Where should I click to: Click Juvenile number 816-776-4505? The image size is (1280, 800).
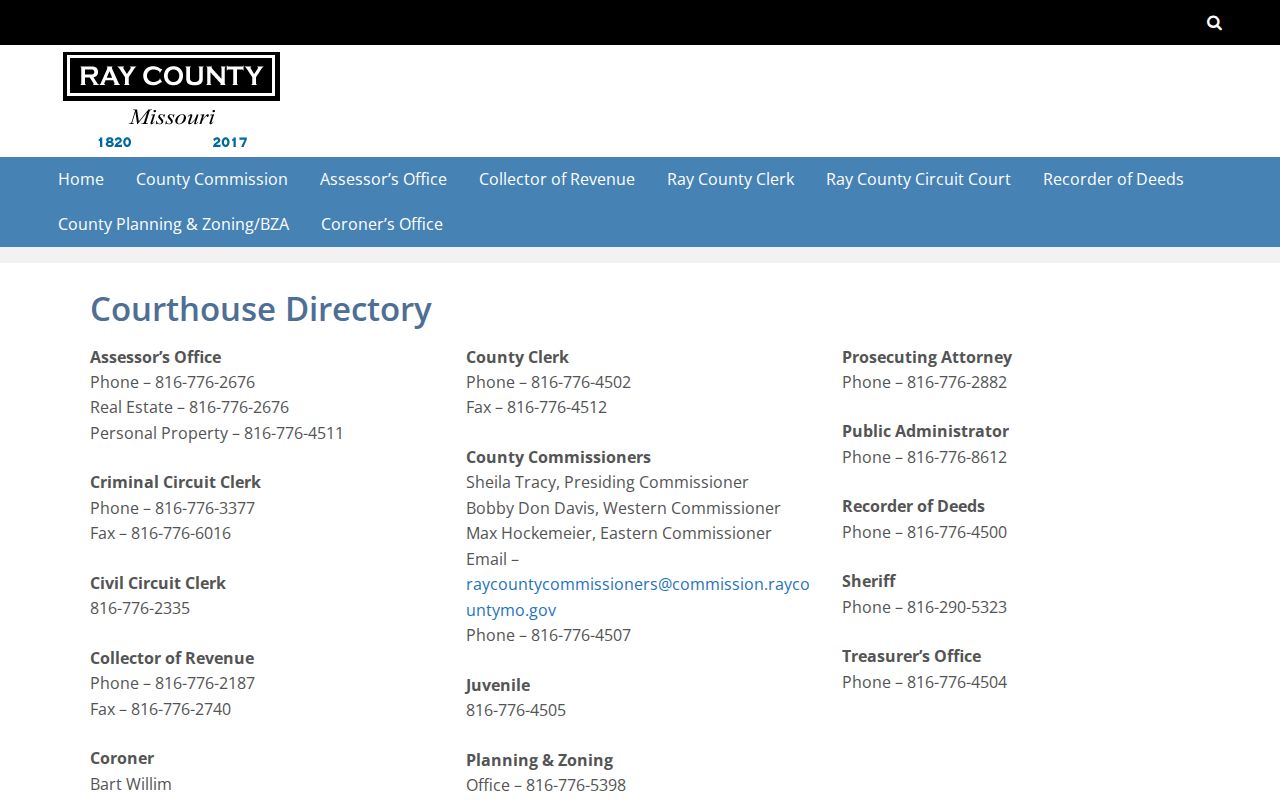(516, 710)
